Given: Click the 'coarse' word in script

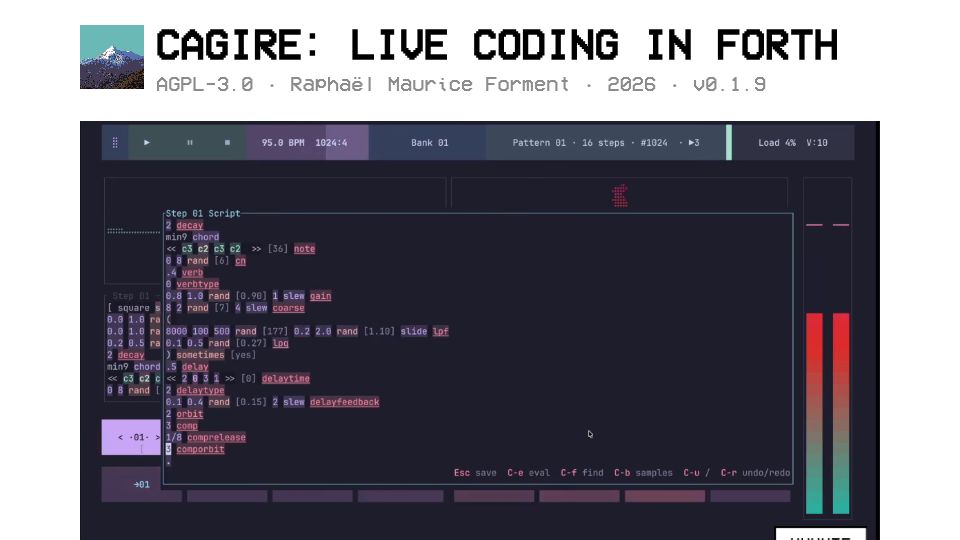Looking at the screenshot, I should point(288,308).
